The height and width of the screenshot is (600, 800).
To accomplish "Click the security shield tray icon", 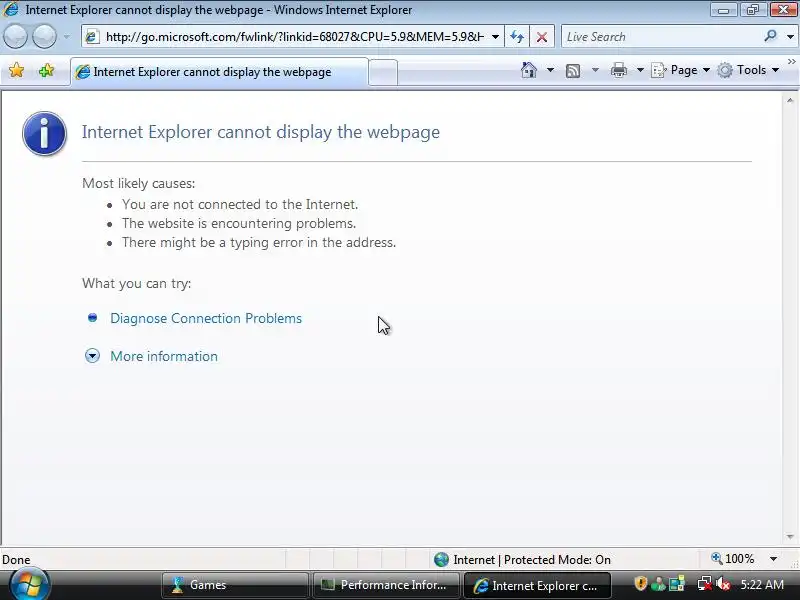I will (640, 583).
